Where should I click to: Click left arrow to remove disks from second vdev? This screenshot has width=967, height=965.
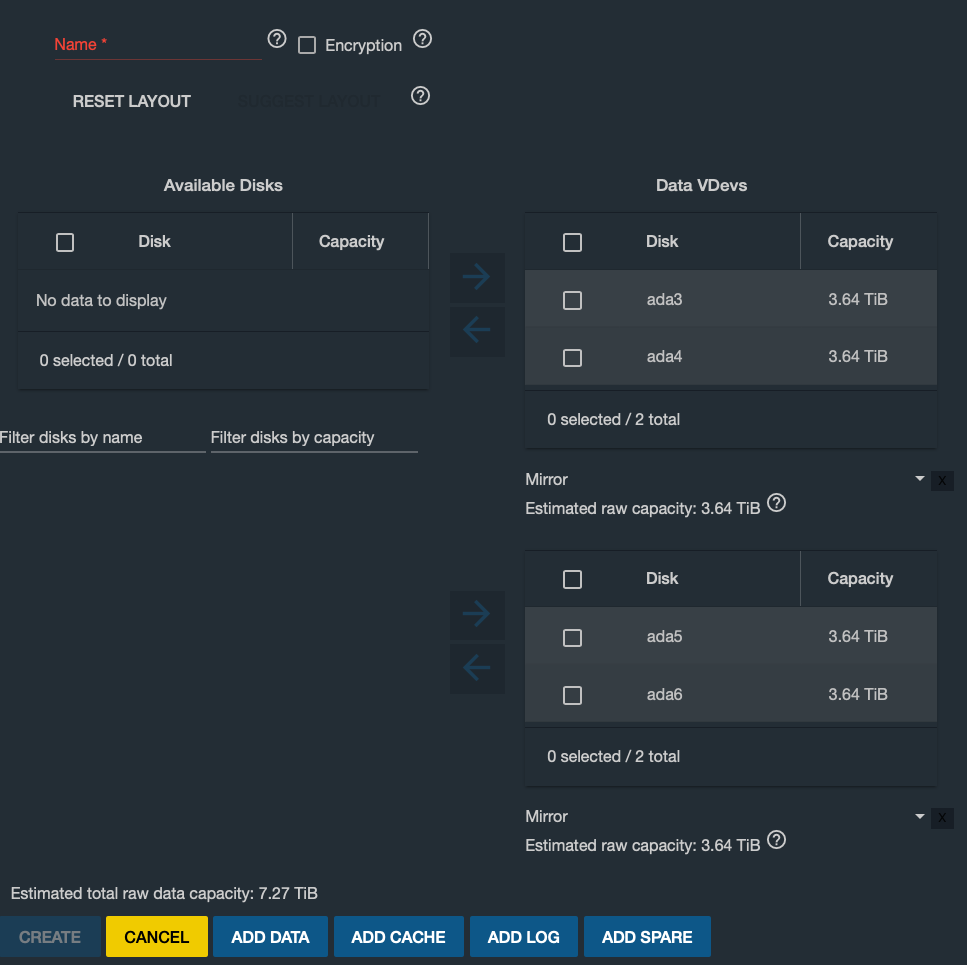tap(477, 668)
